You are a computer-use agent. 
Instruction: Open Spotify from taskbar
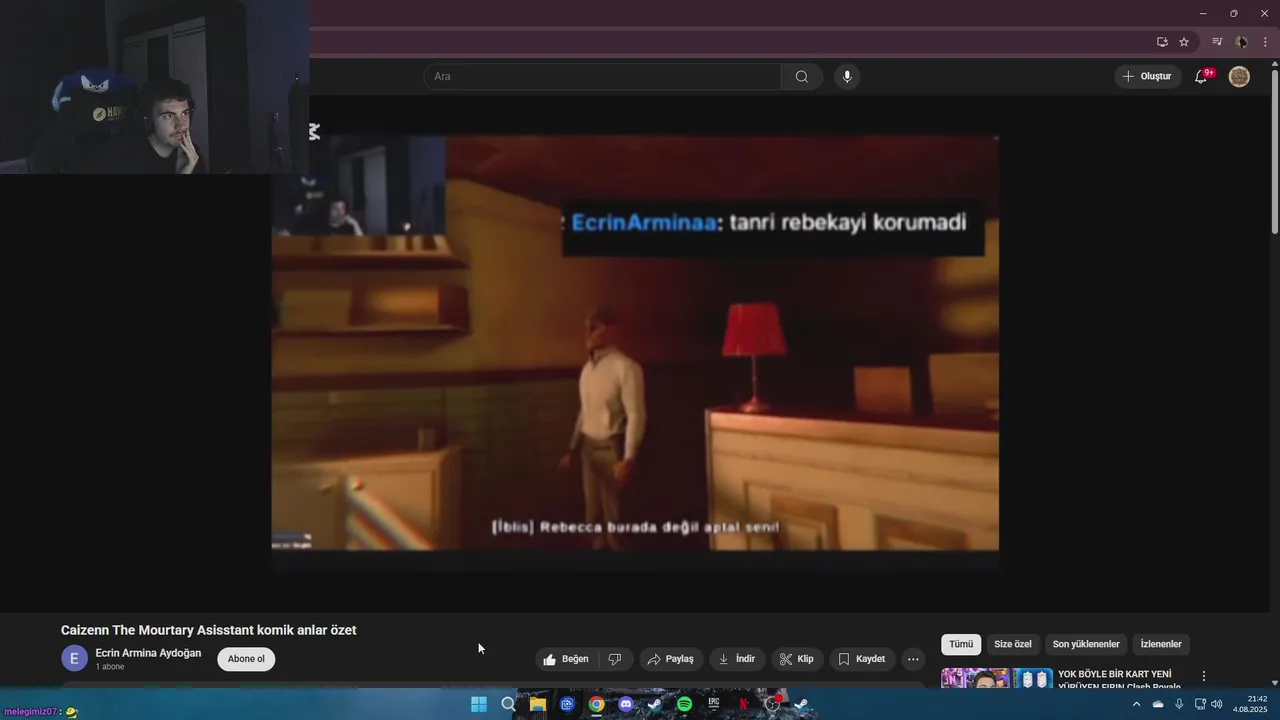(x=684, y=704)
